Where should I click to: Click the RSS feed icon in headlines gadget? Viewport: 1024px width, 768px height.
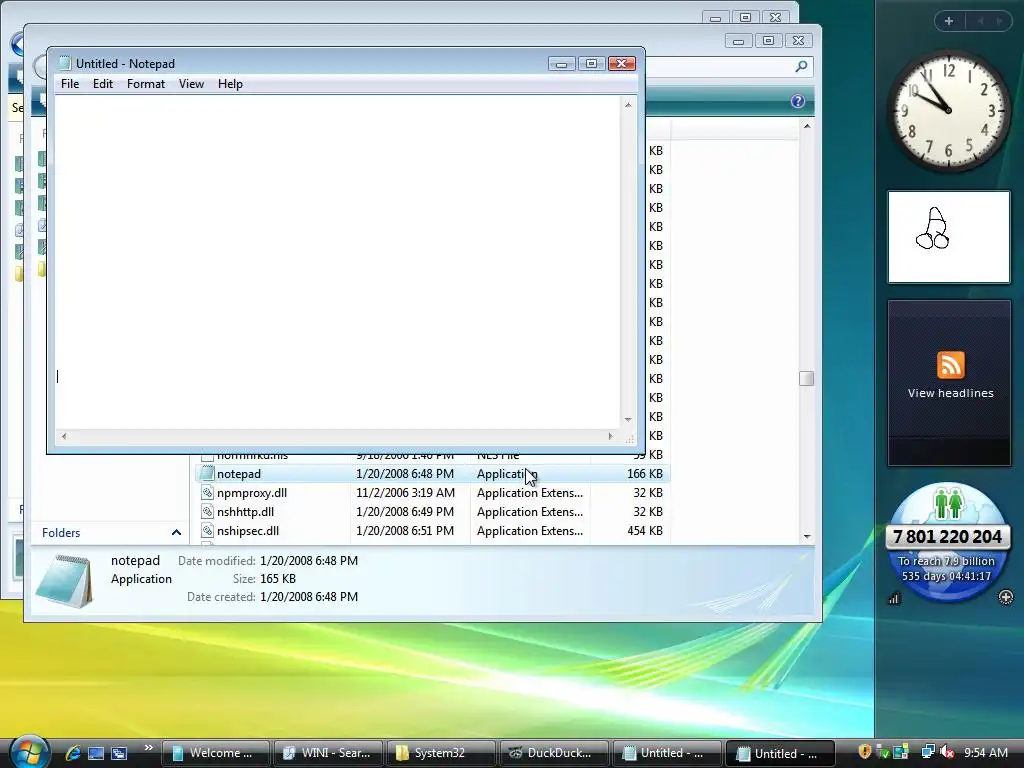click(x=950, y=364)
